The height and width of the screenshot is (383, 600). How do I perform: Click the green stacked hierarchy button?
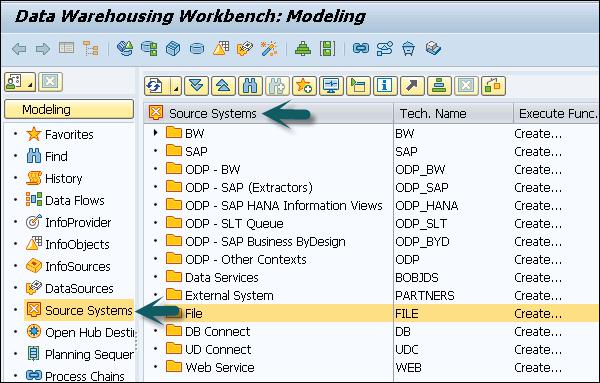point(439,86)
